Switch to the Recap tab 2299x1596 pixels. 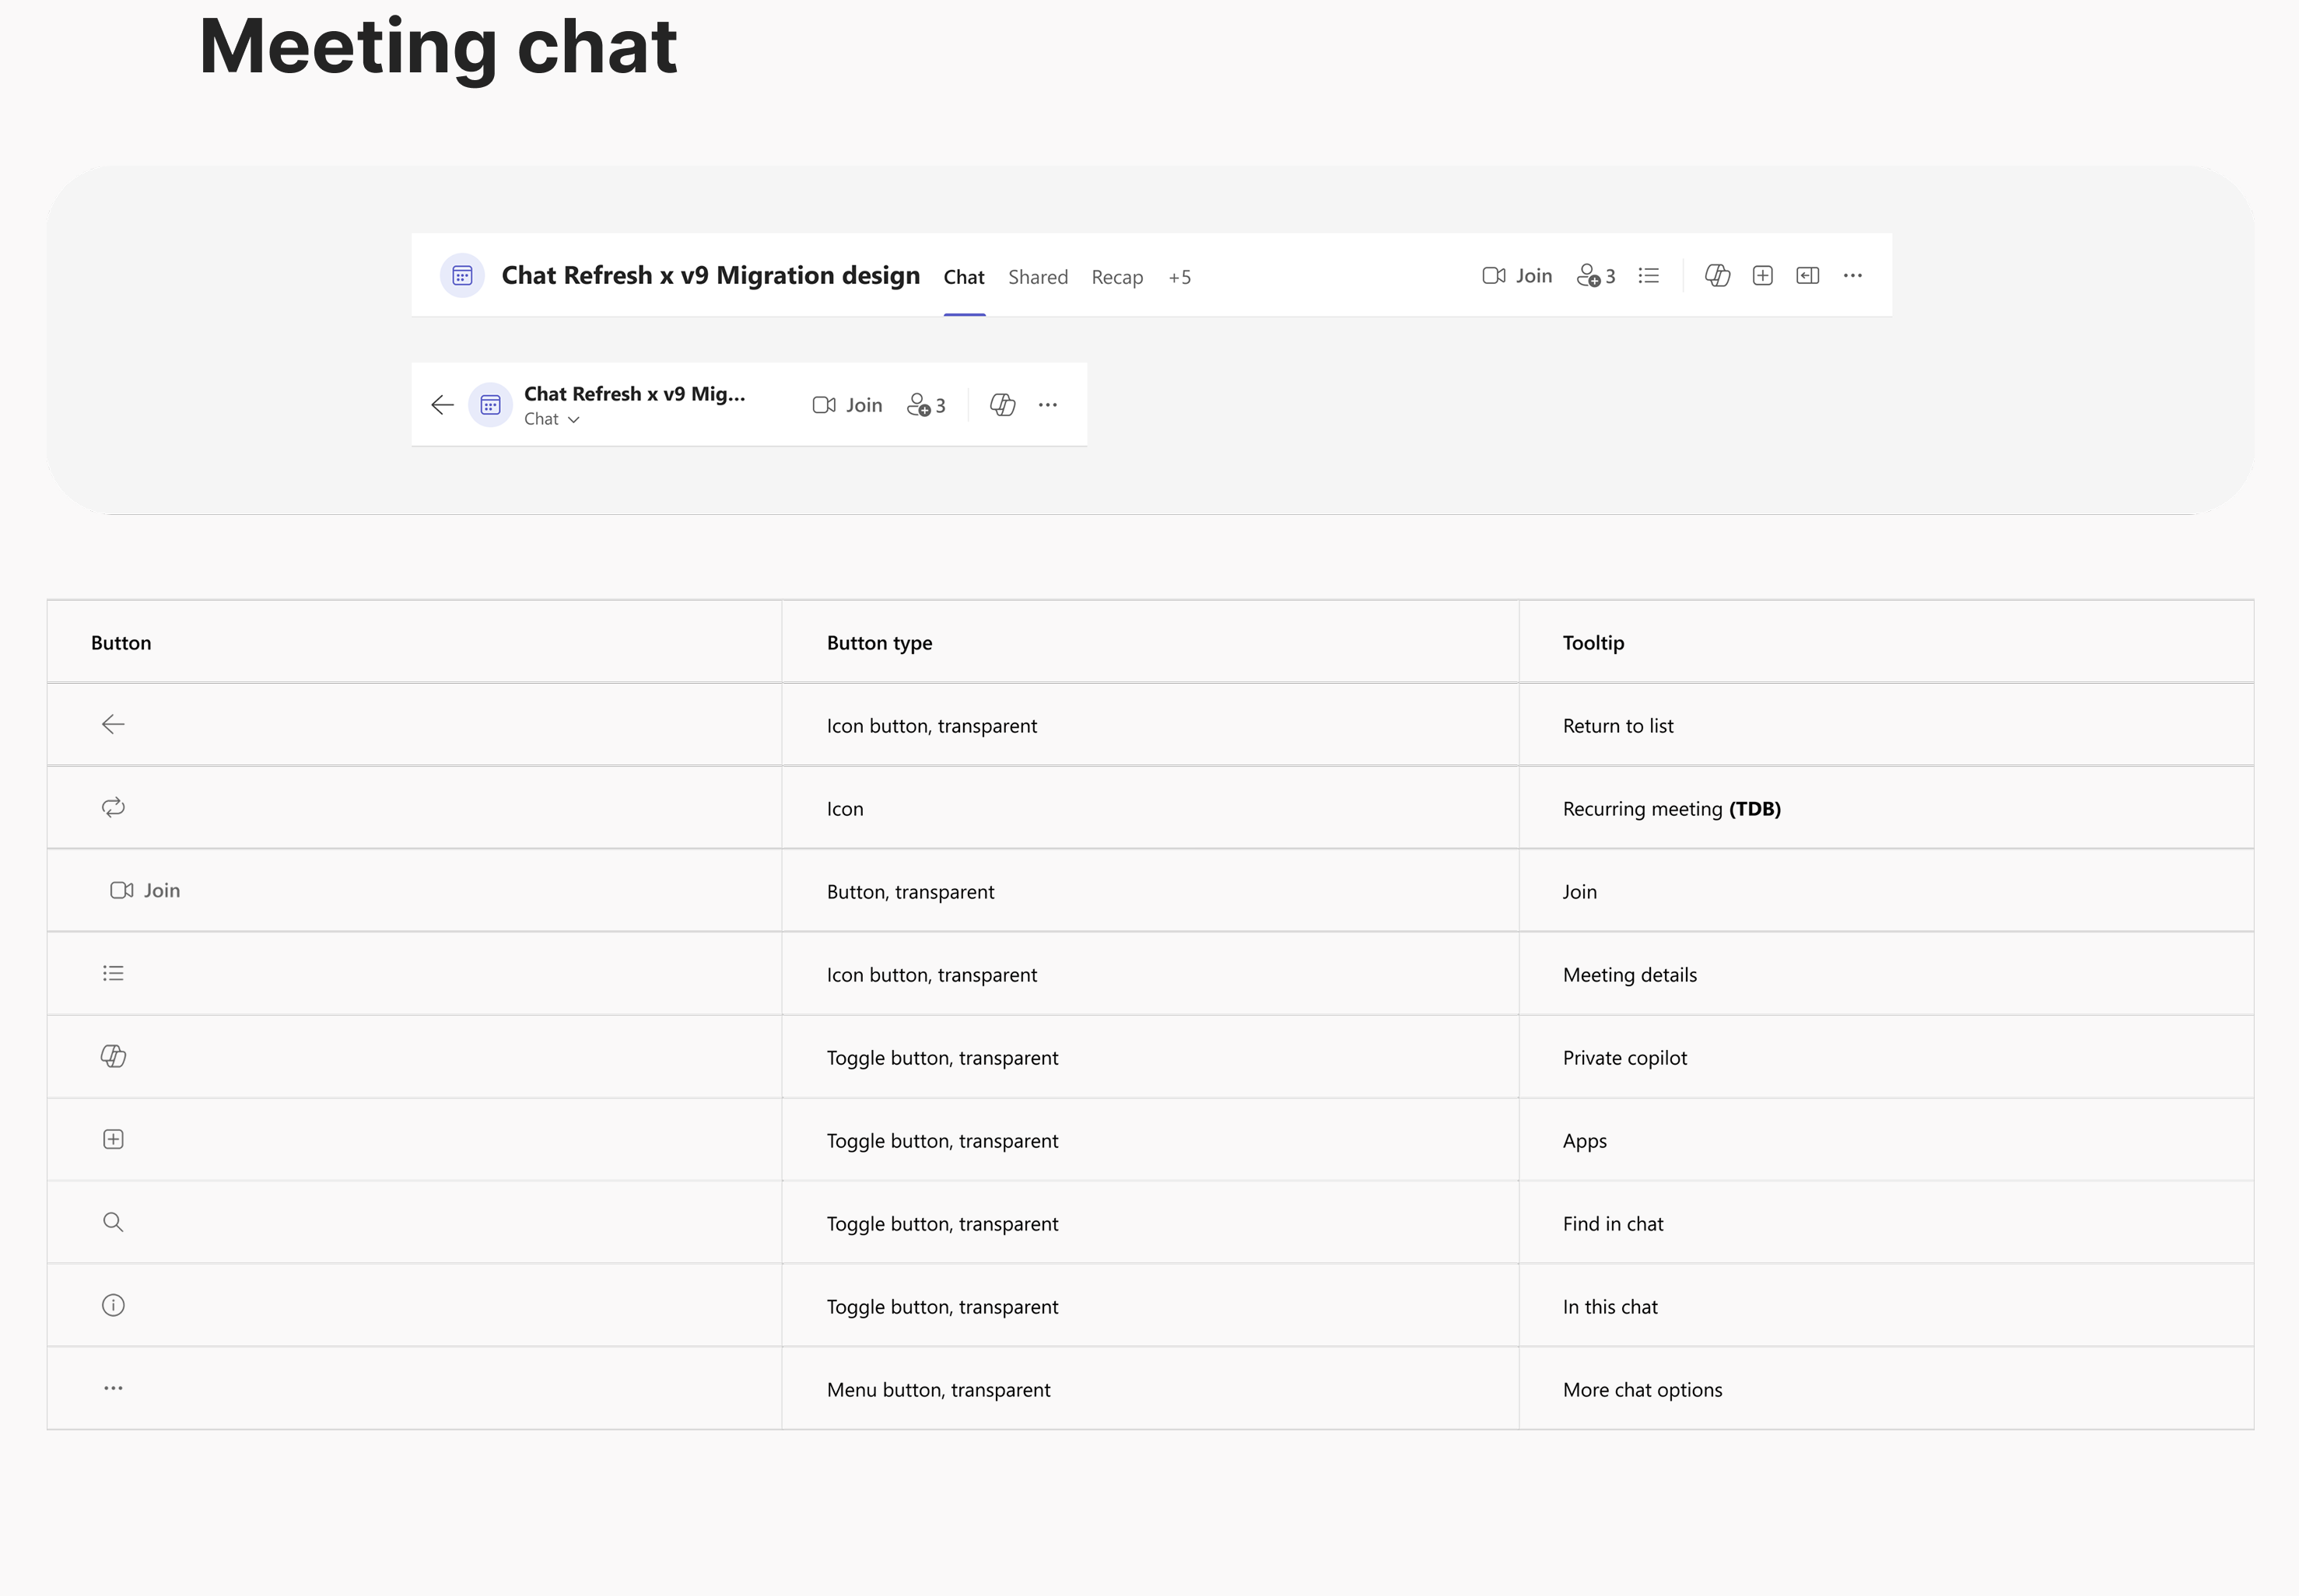click(1117, 277)
